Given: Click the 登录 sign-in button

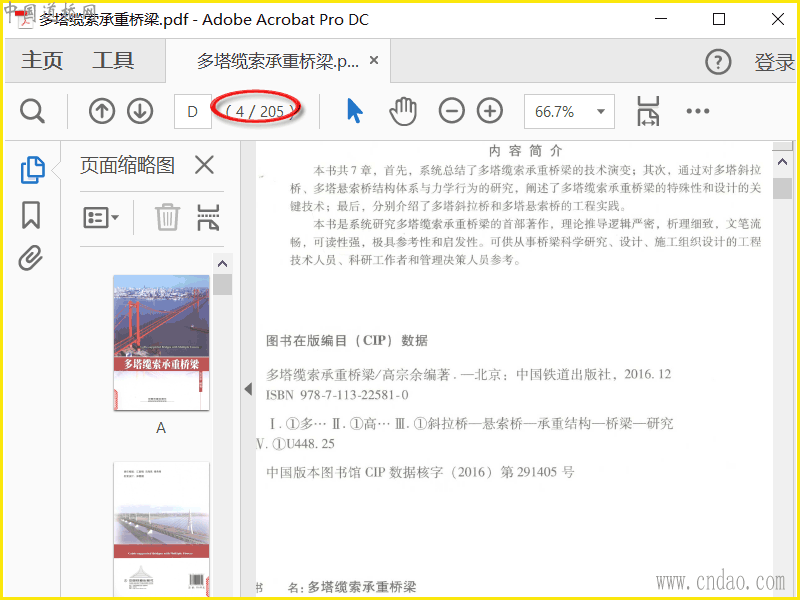Looking at the screenshot, I should pyautogui.click(x=774, y=62).
